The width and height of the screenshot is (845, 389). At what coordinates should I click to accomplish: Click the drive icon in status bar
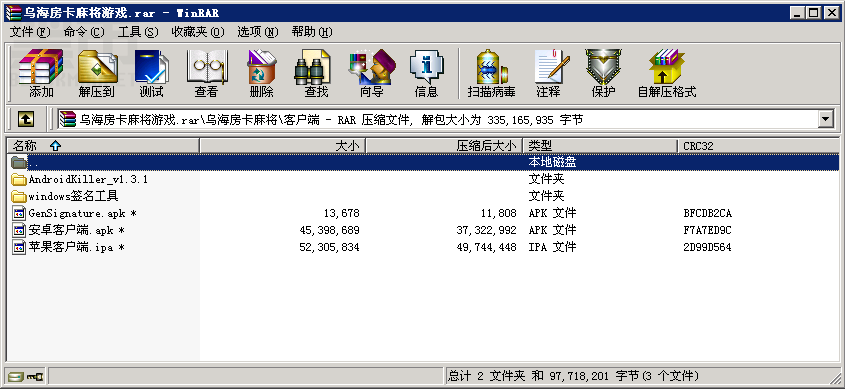[16, 376]
